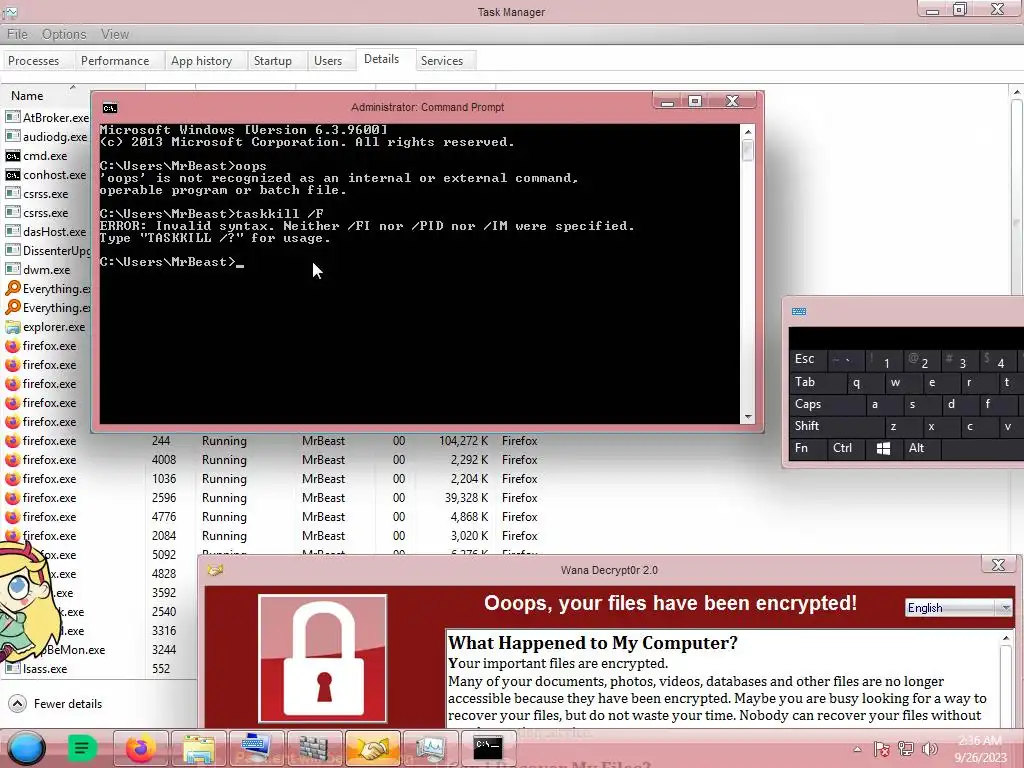Collapse Task Manager with Fewer details
The image size is (1024, 768).
56,704
